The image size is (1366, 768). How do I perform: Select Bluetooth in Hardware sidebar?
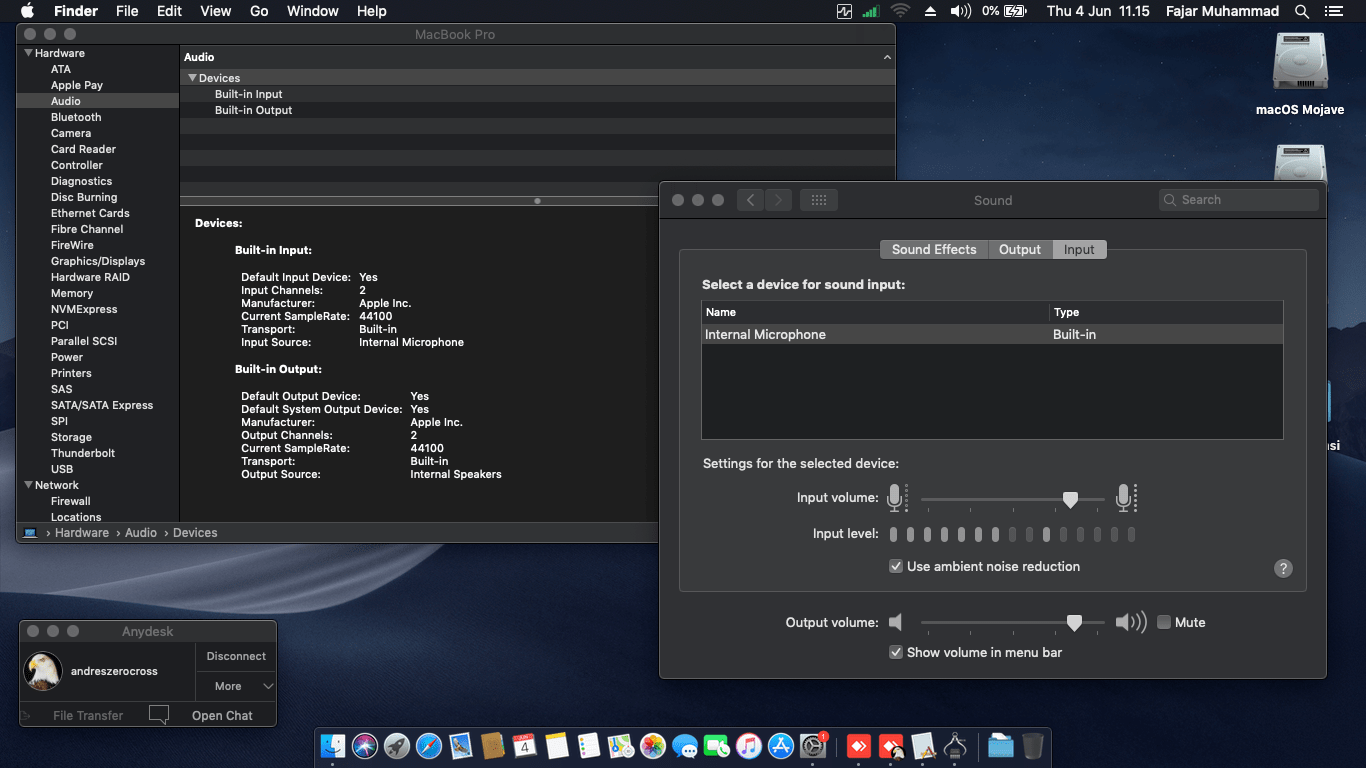coord(76,117)
